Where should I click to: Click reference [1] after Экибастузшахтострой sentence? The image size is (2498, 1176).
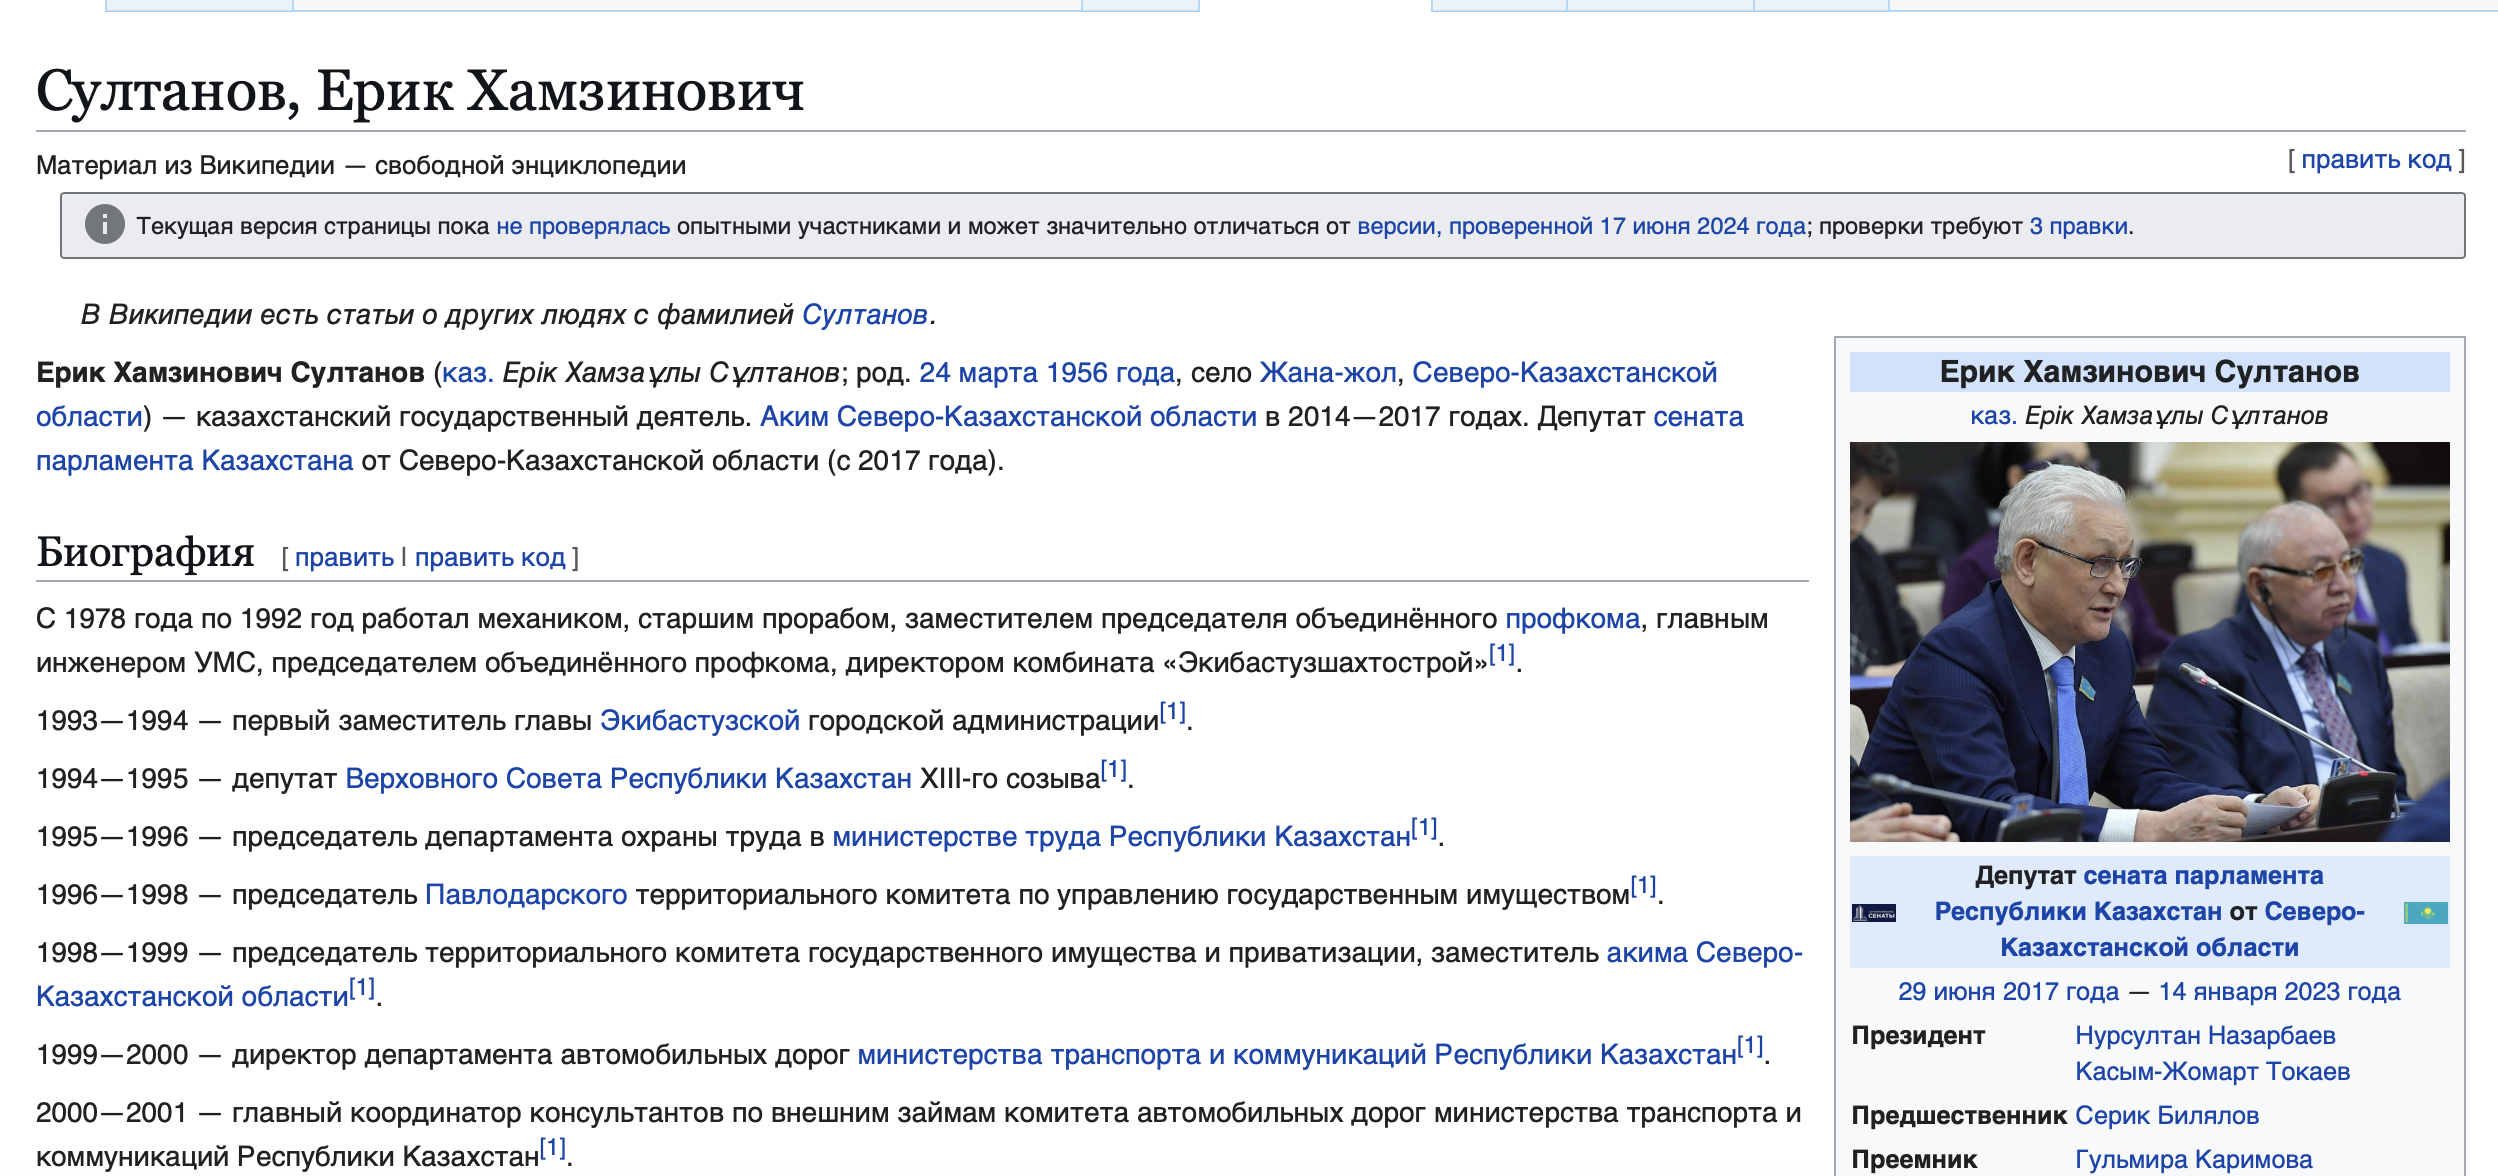pos(1501,655)
